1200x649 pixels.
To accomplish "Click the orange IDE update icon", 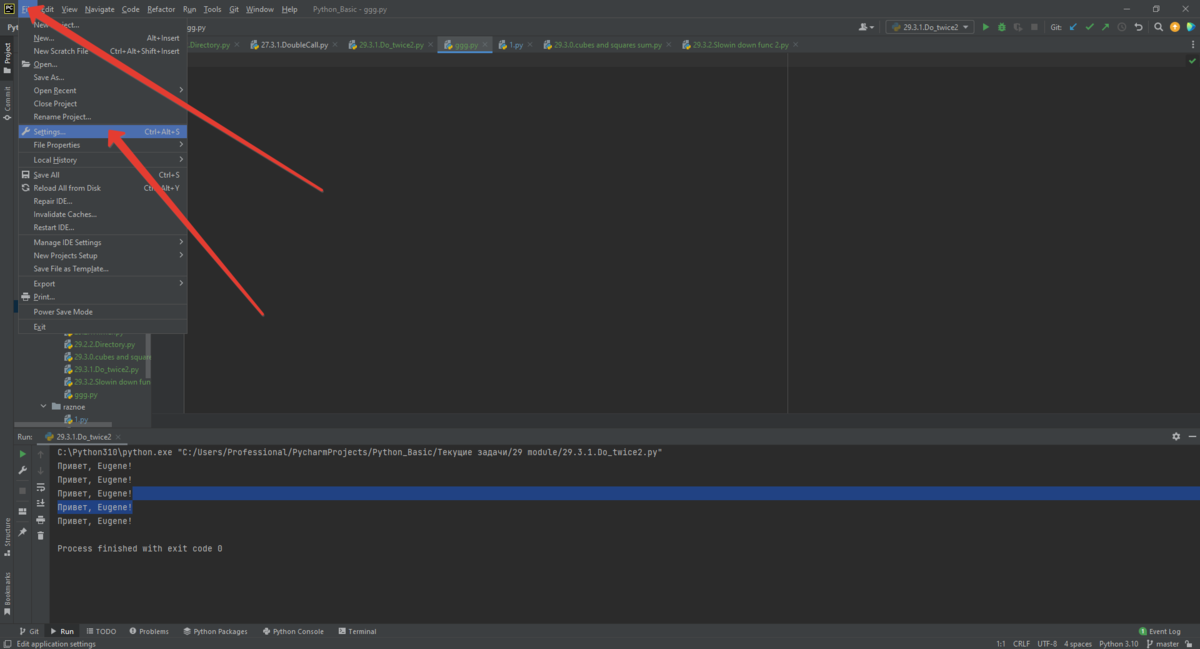I will [1174, 27].
